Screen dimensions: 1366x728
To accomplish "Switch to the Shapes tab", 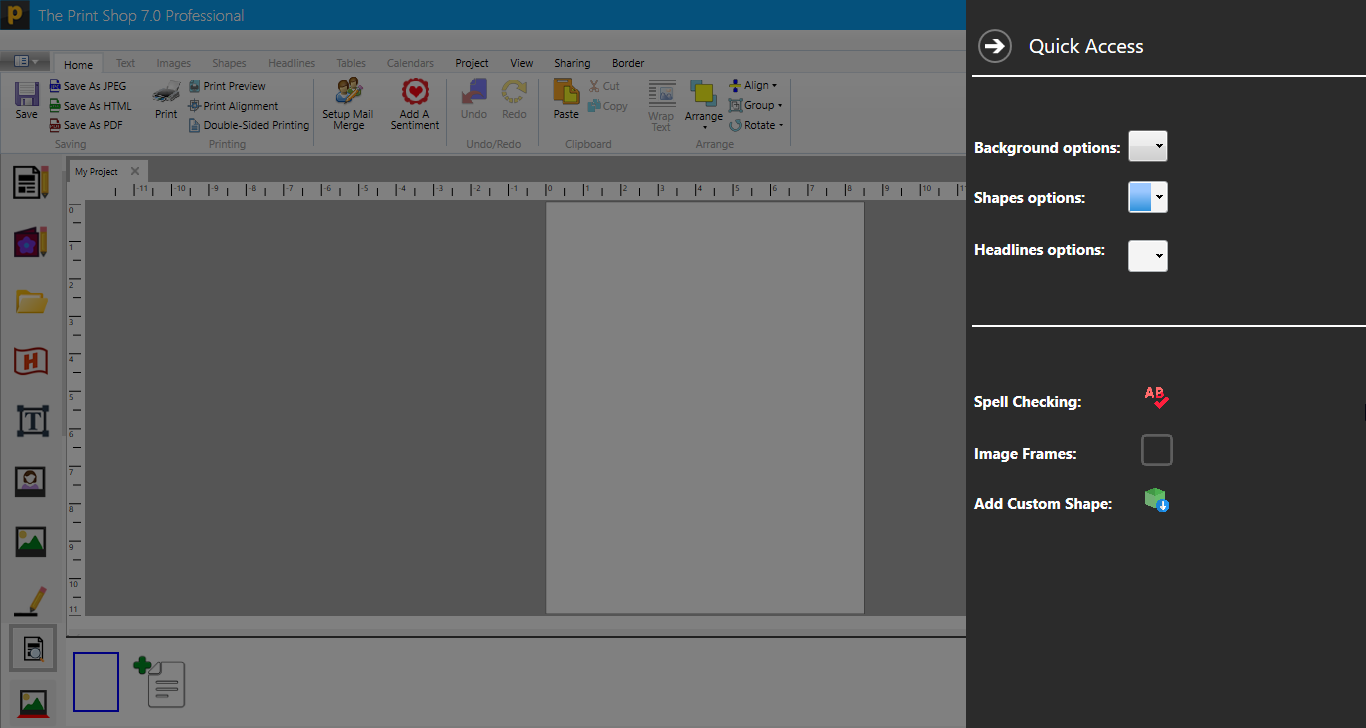I will [x=229, y=63].
